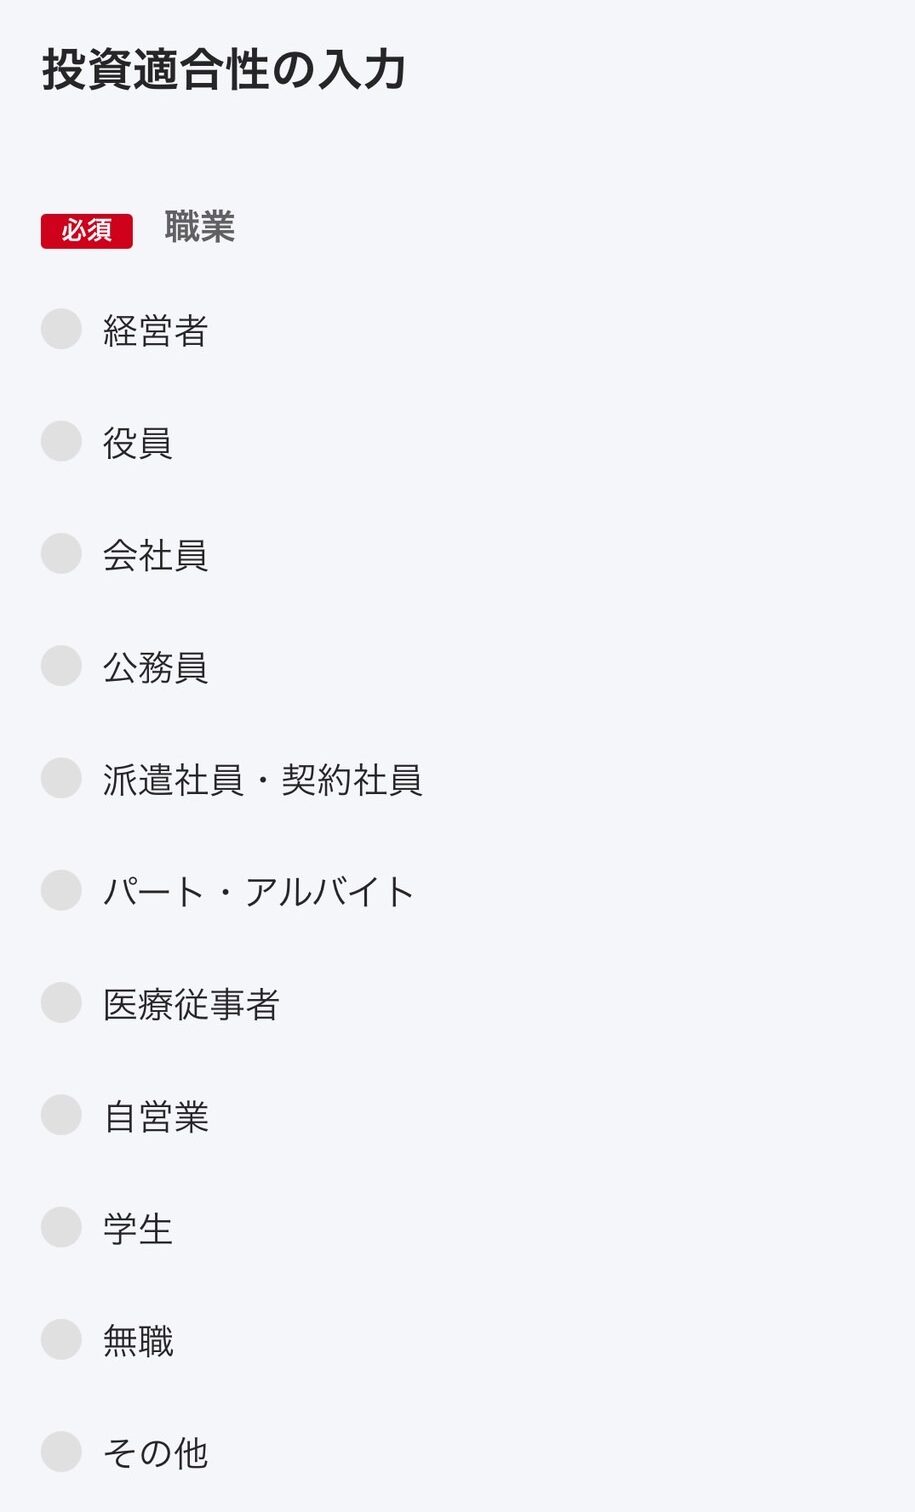Select the 医療従事者 radio button
Image resolution: width=915 pixels, height=1512 pixels.
pos(61,1002)
